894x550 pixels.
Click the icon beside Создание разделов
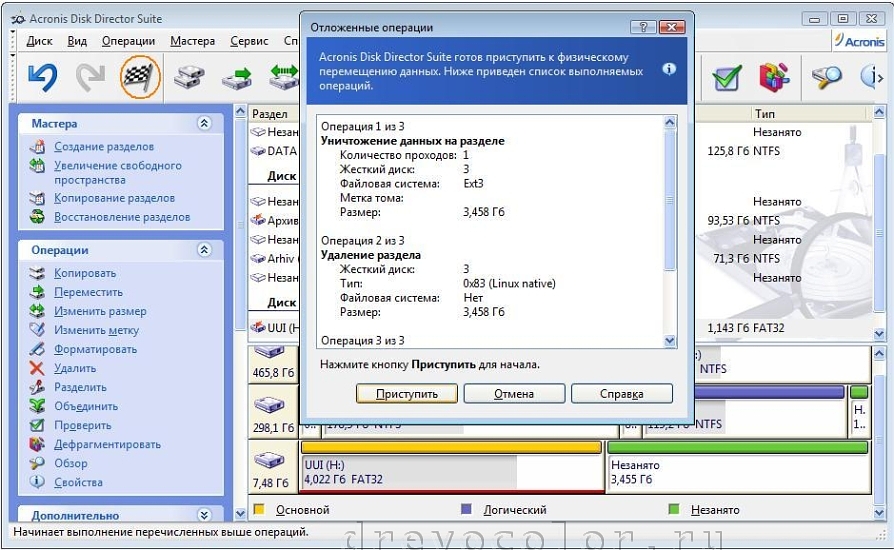coord(37,147)
